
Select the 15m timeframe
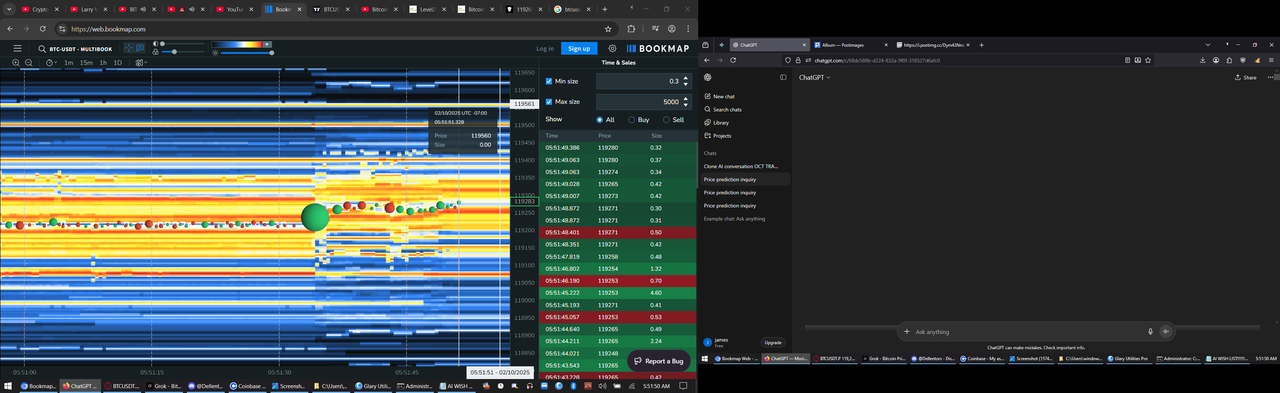click(x=86, y=63)
